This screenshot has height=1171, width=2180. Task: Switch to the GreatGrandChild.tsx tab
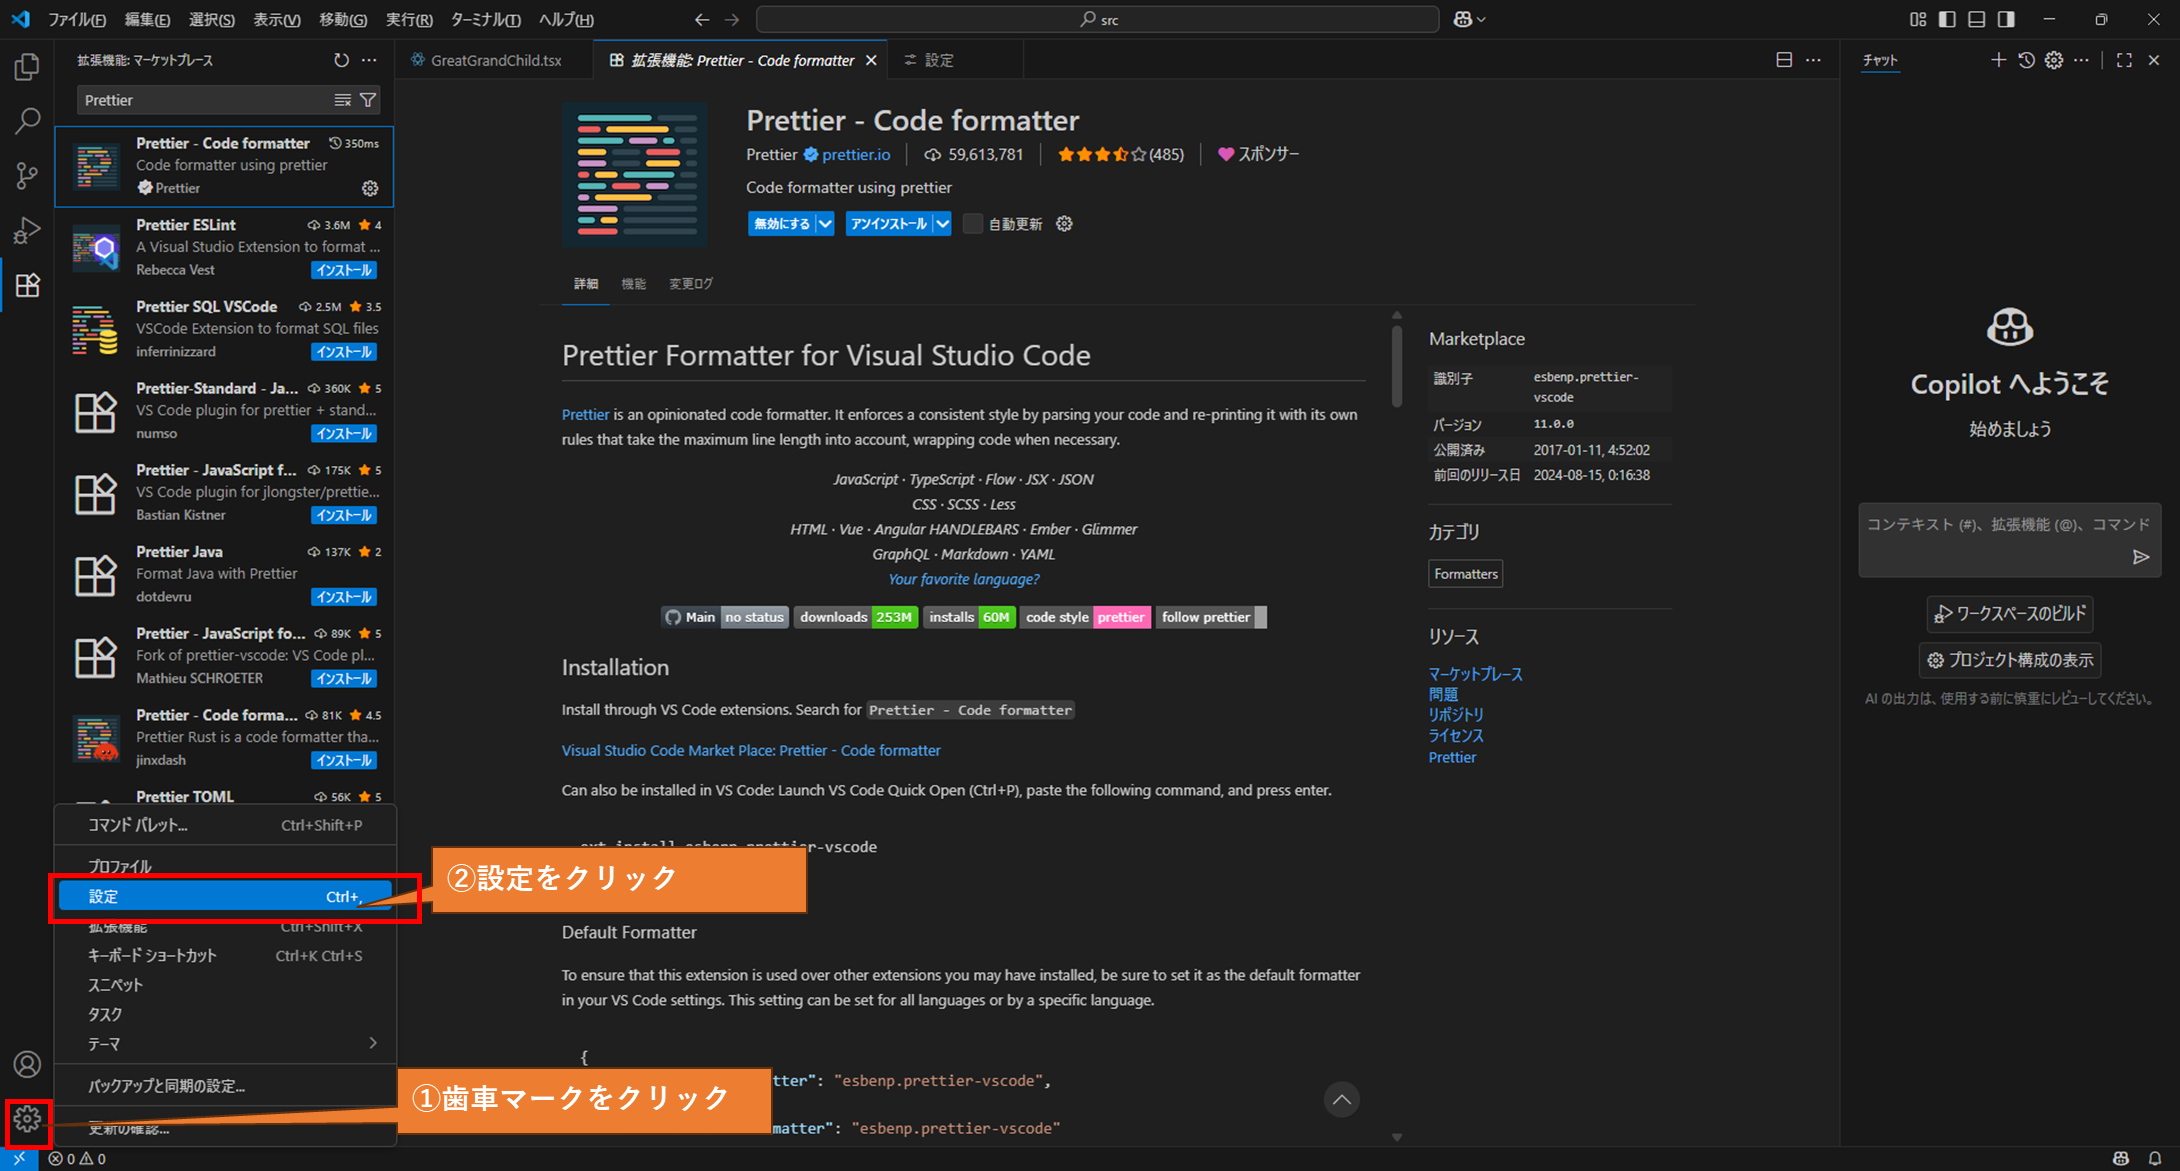click(495, 60)
